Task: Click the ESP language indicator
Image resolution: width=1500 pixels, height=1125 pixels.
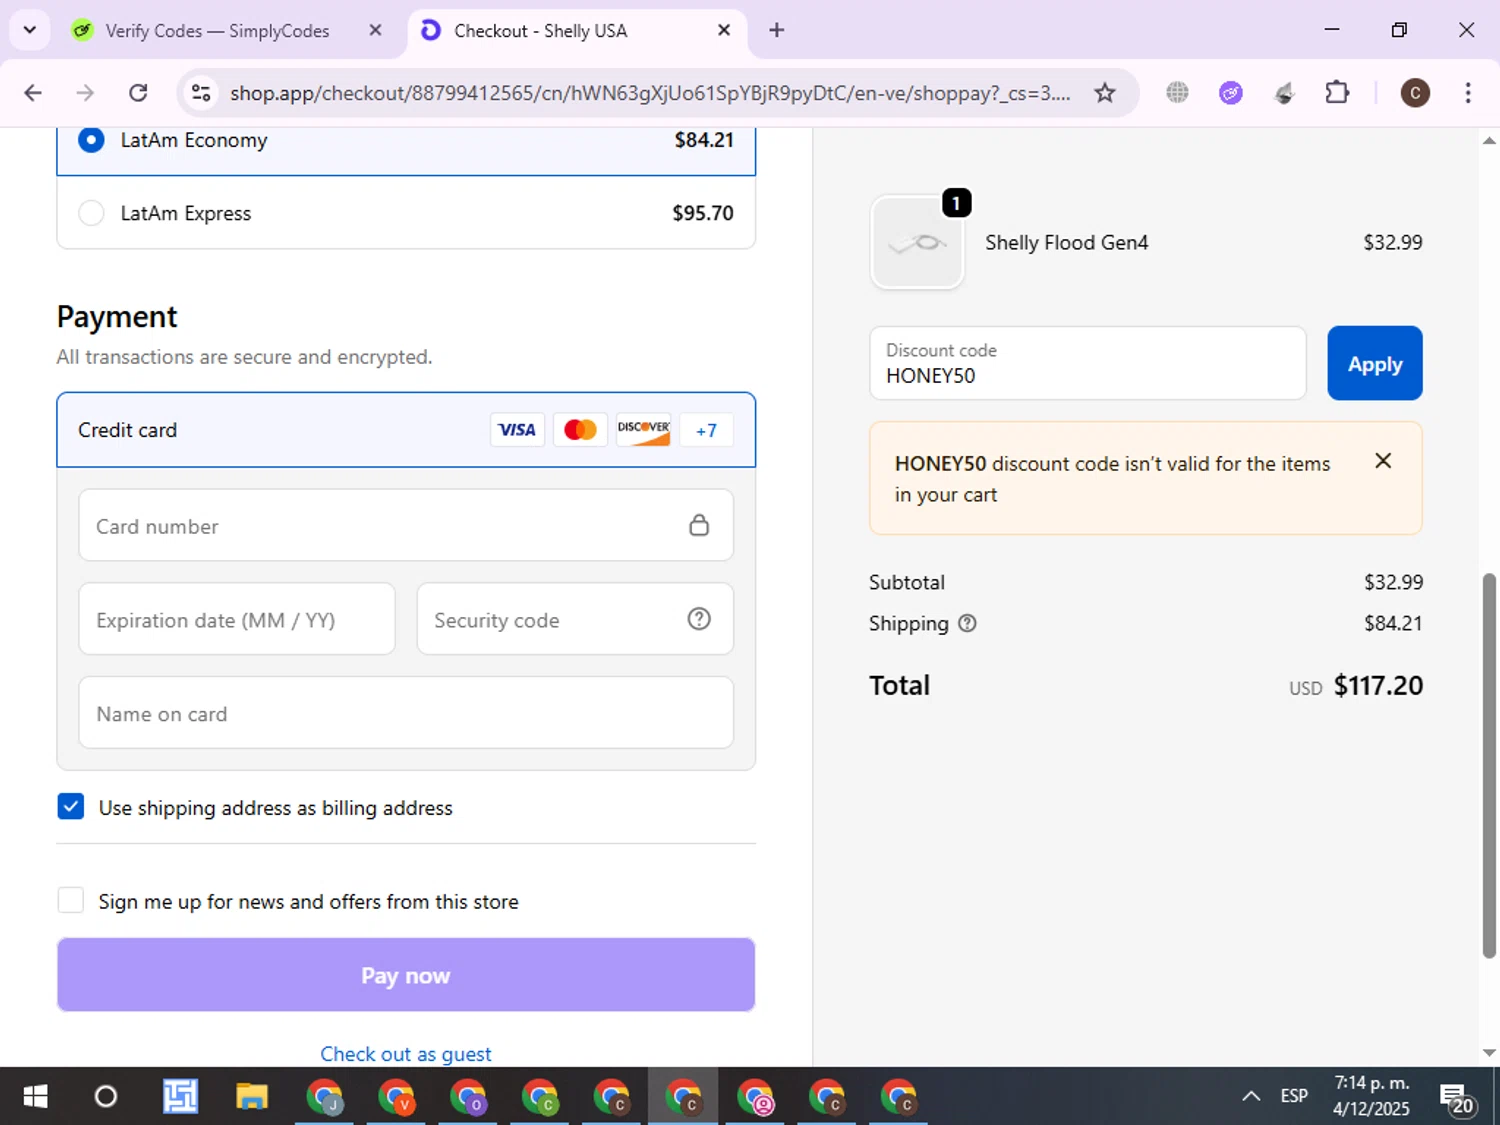Action: click(1294, 1097)
